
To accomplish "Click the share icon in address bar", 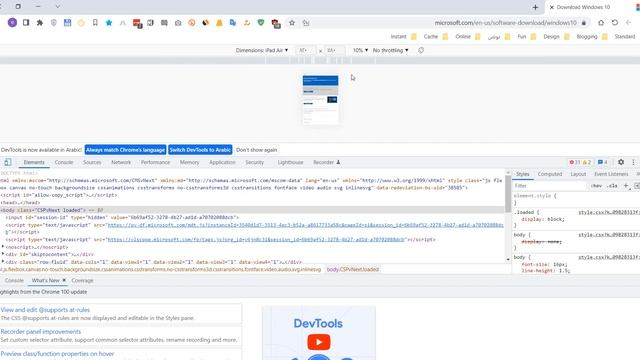I will [x=306, y=23].
